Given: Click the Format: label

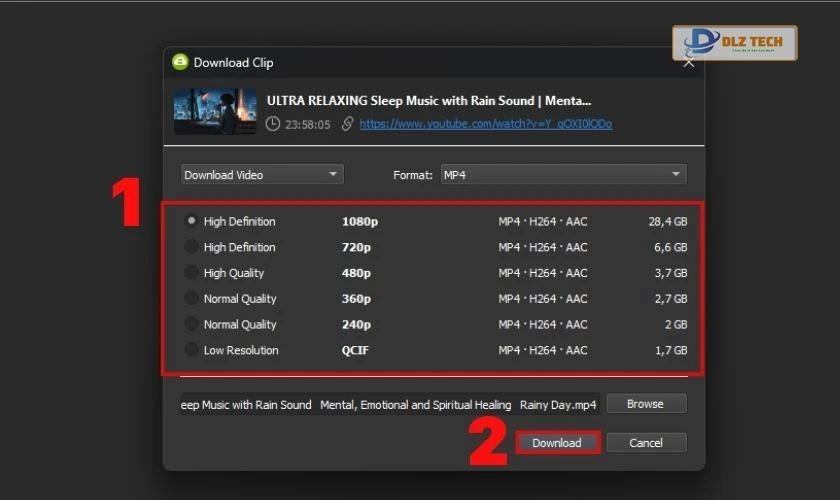Looking at the screenshot, I should [x=412, y=175].
